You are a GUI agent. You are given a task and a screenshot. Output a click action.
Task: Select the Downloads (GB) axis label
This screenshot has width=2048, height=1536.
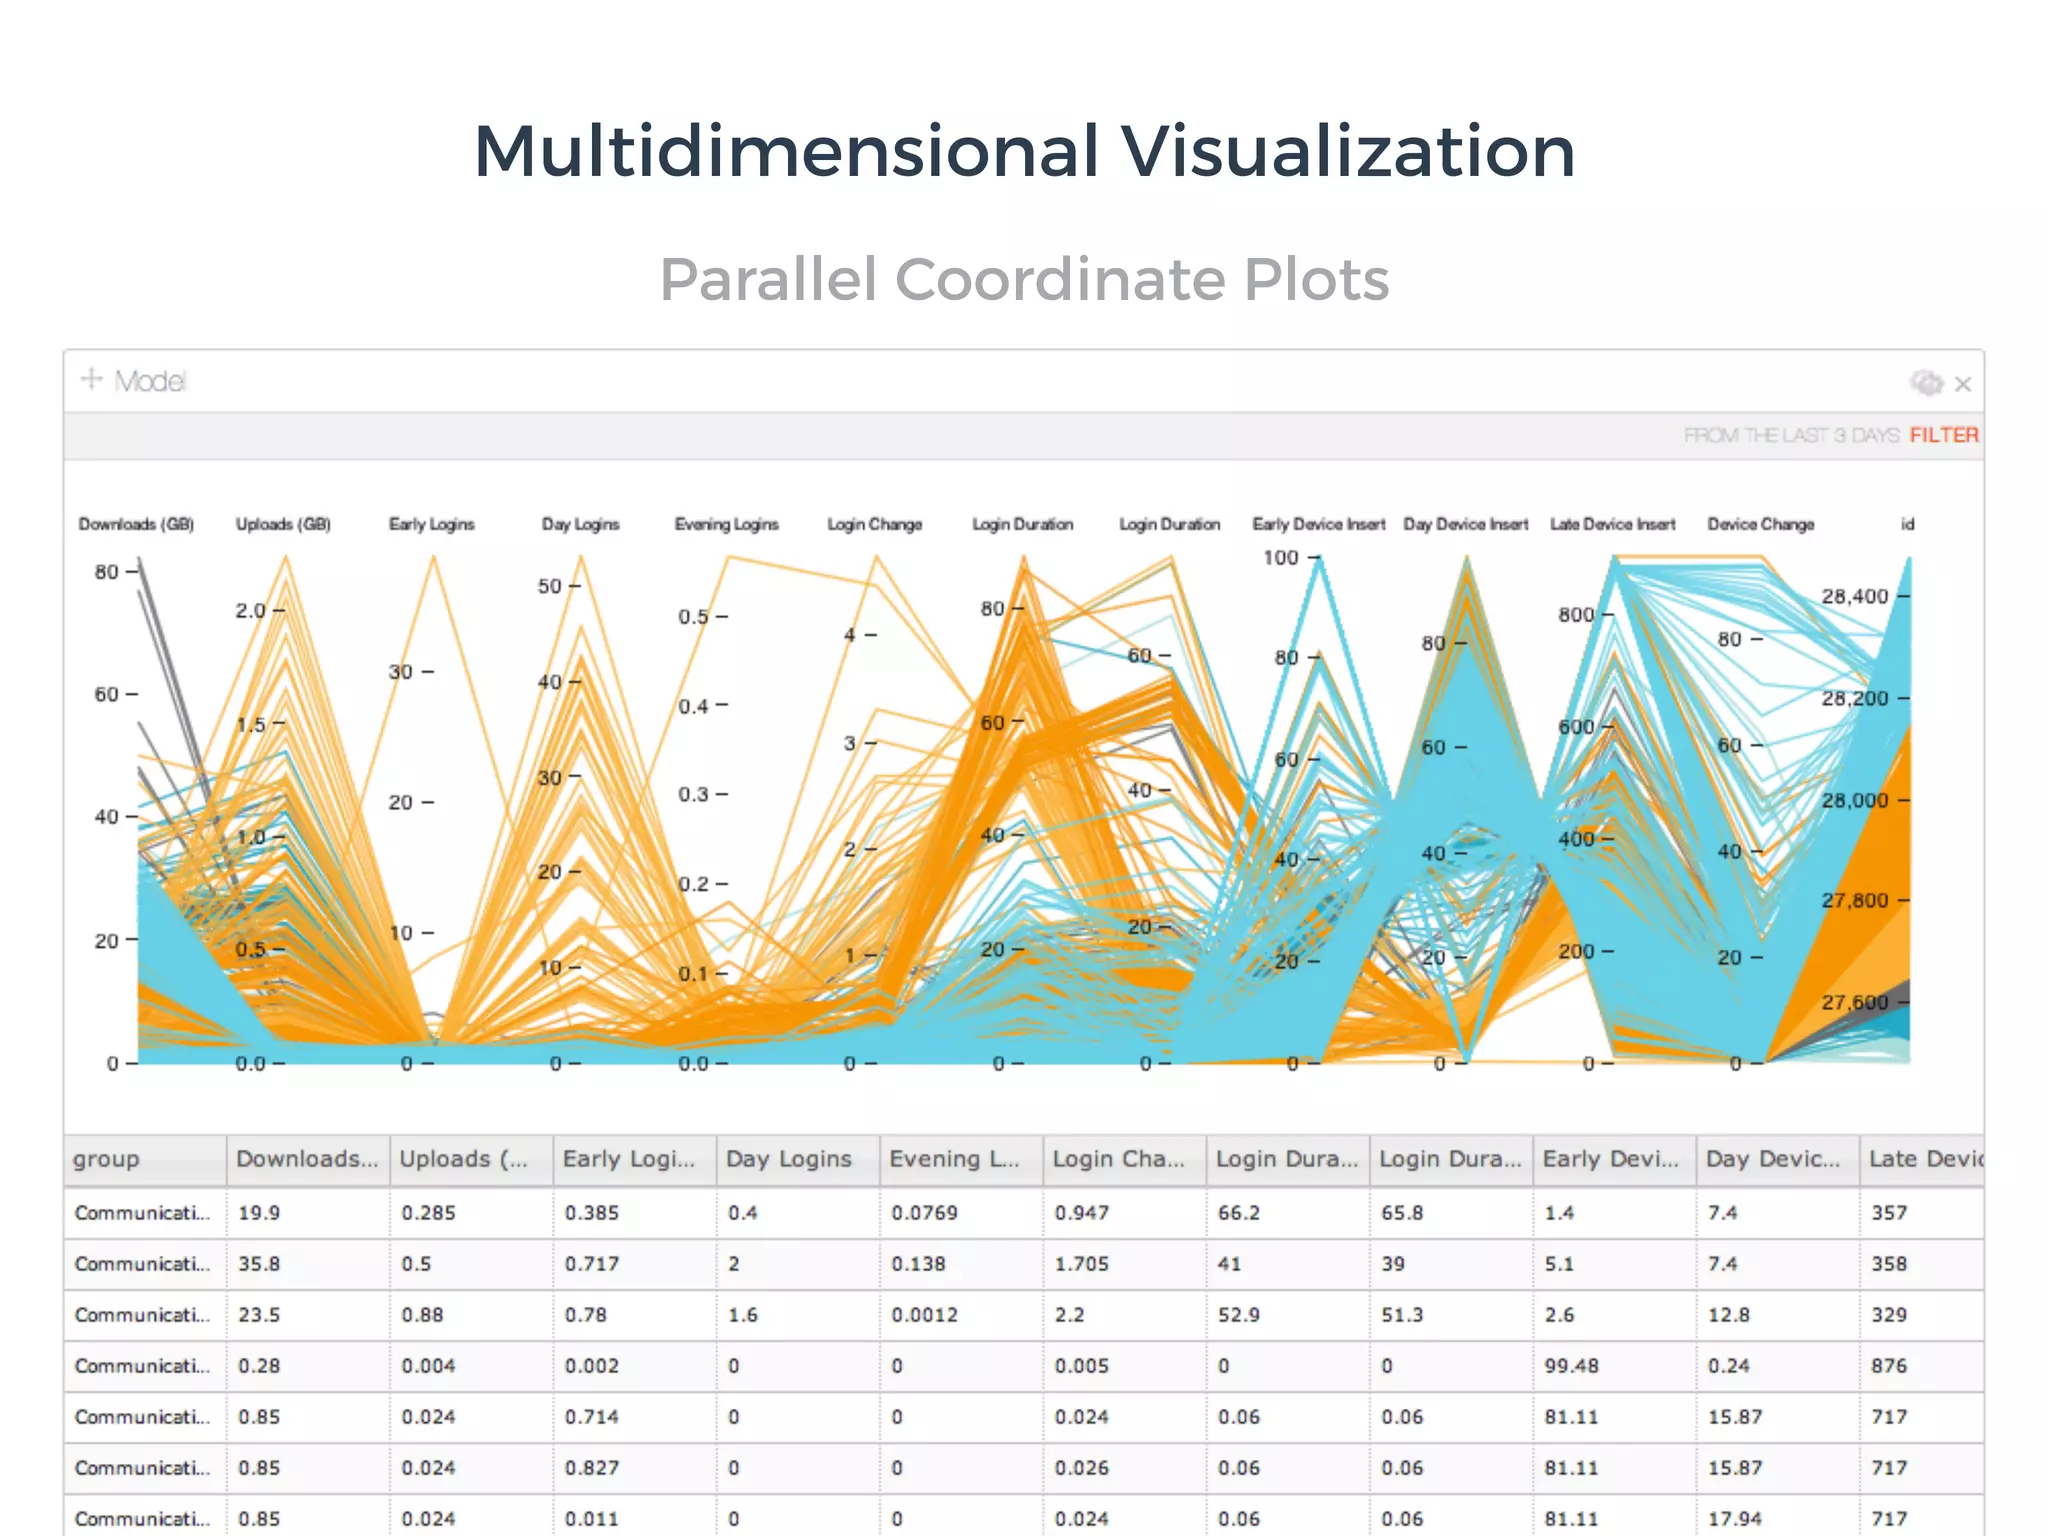(136, 524)
